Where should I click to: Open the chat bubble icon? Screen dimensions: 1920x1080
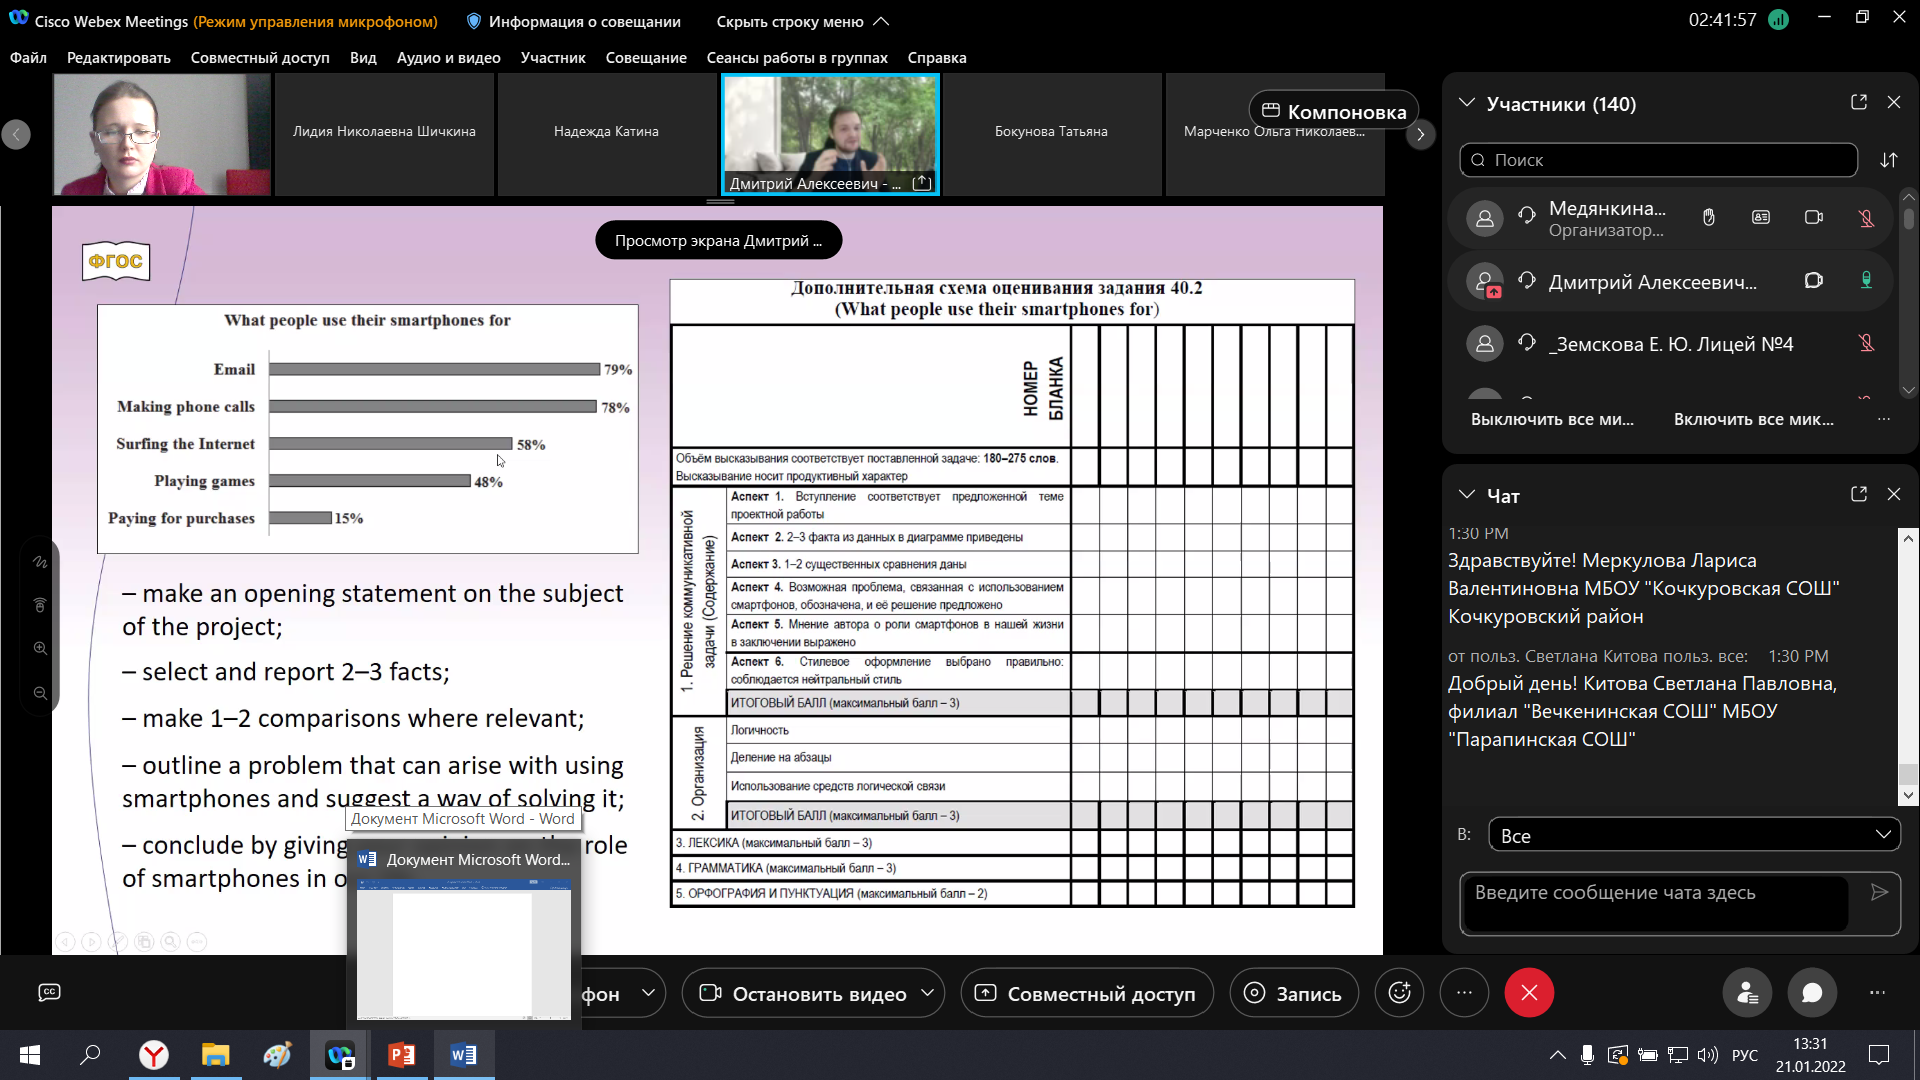click(x=1812, y=993)
